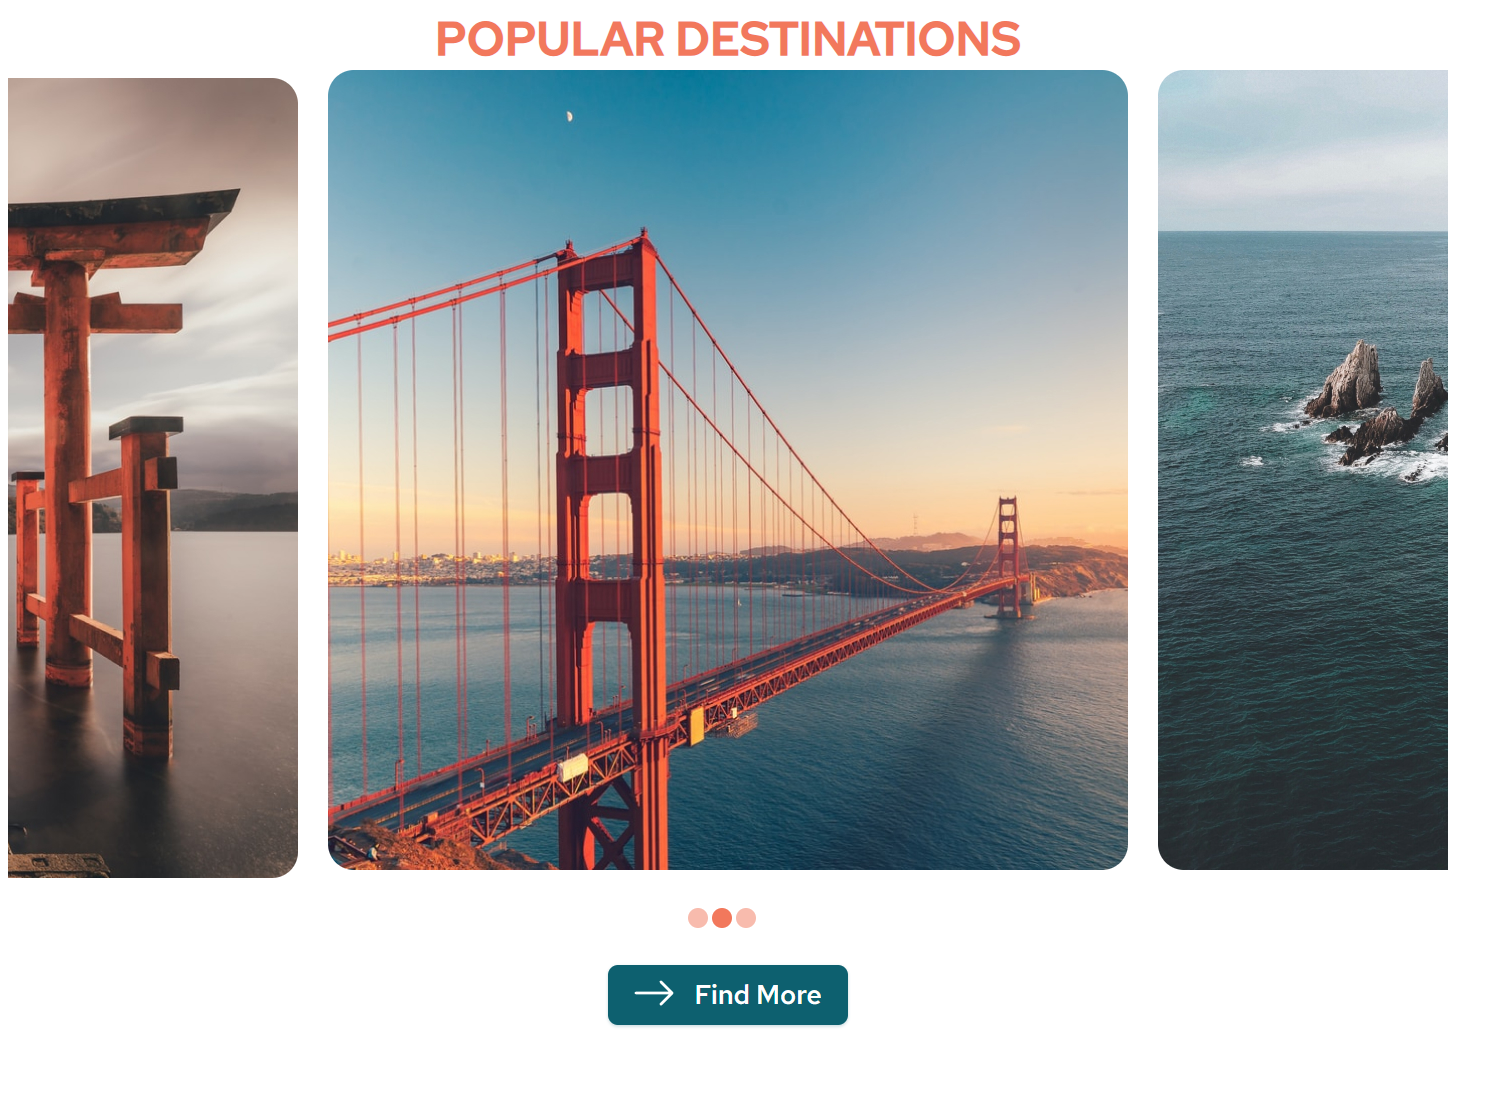Select the third carousel pagination dot
The image size is (1487, 1098).
(x=746, y=918)
